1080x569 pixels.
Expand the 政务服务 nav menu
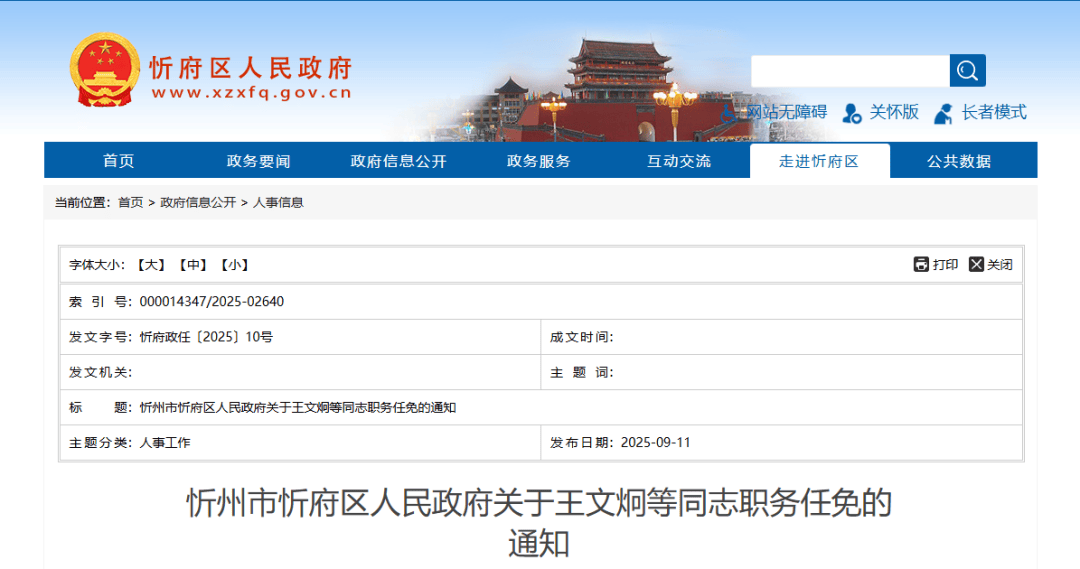tap(538, 161)
